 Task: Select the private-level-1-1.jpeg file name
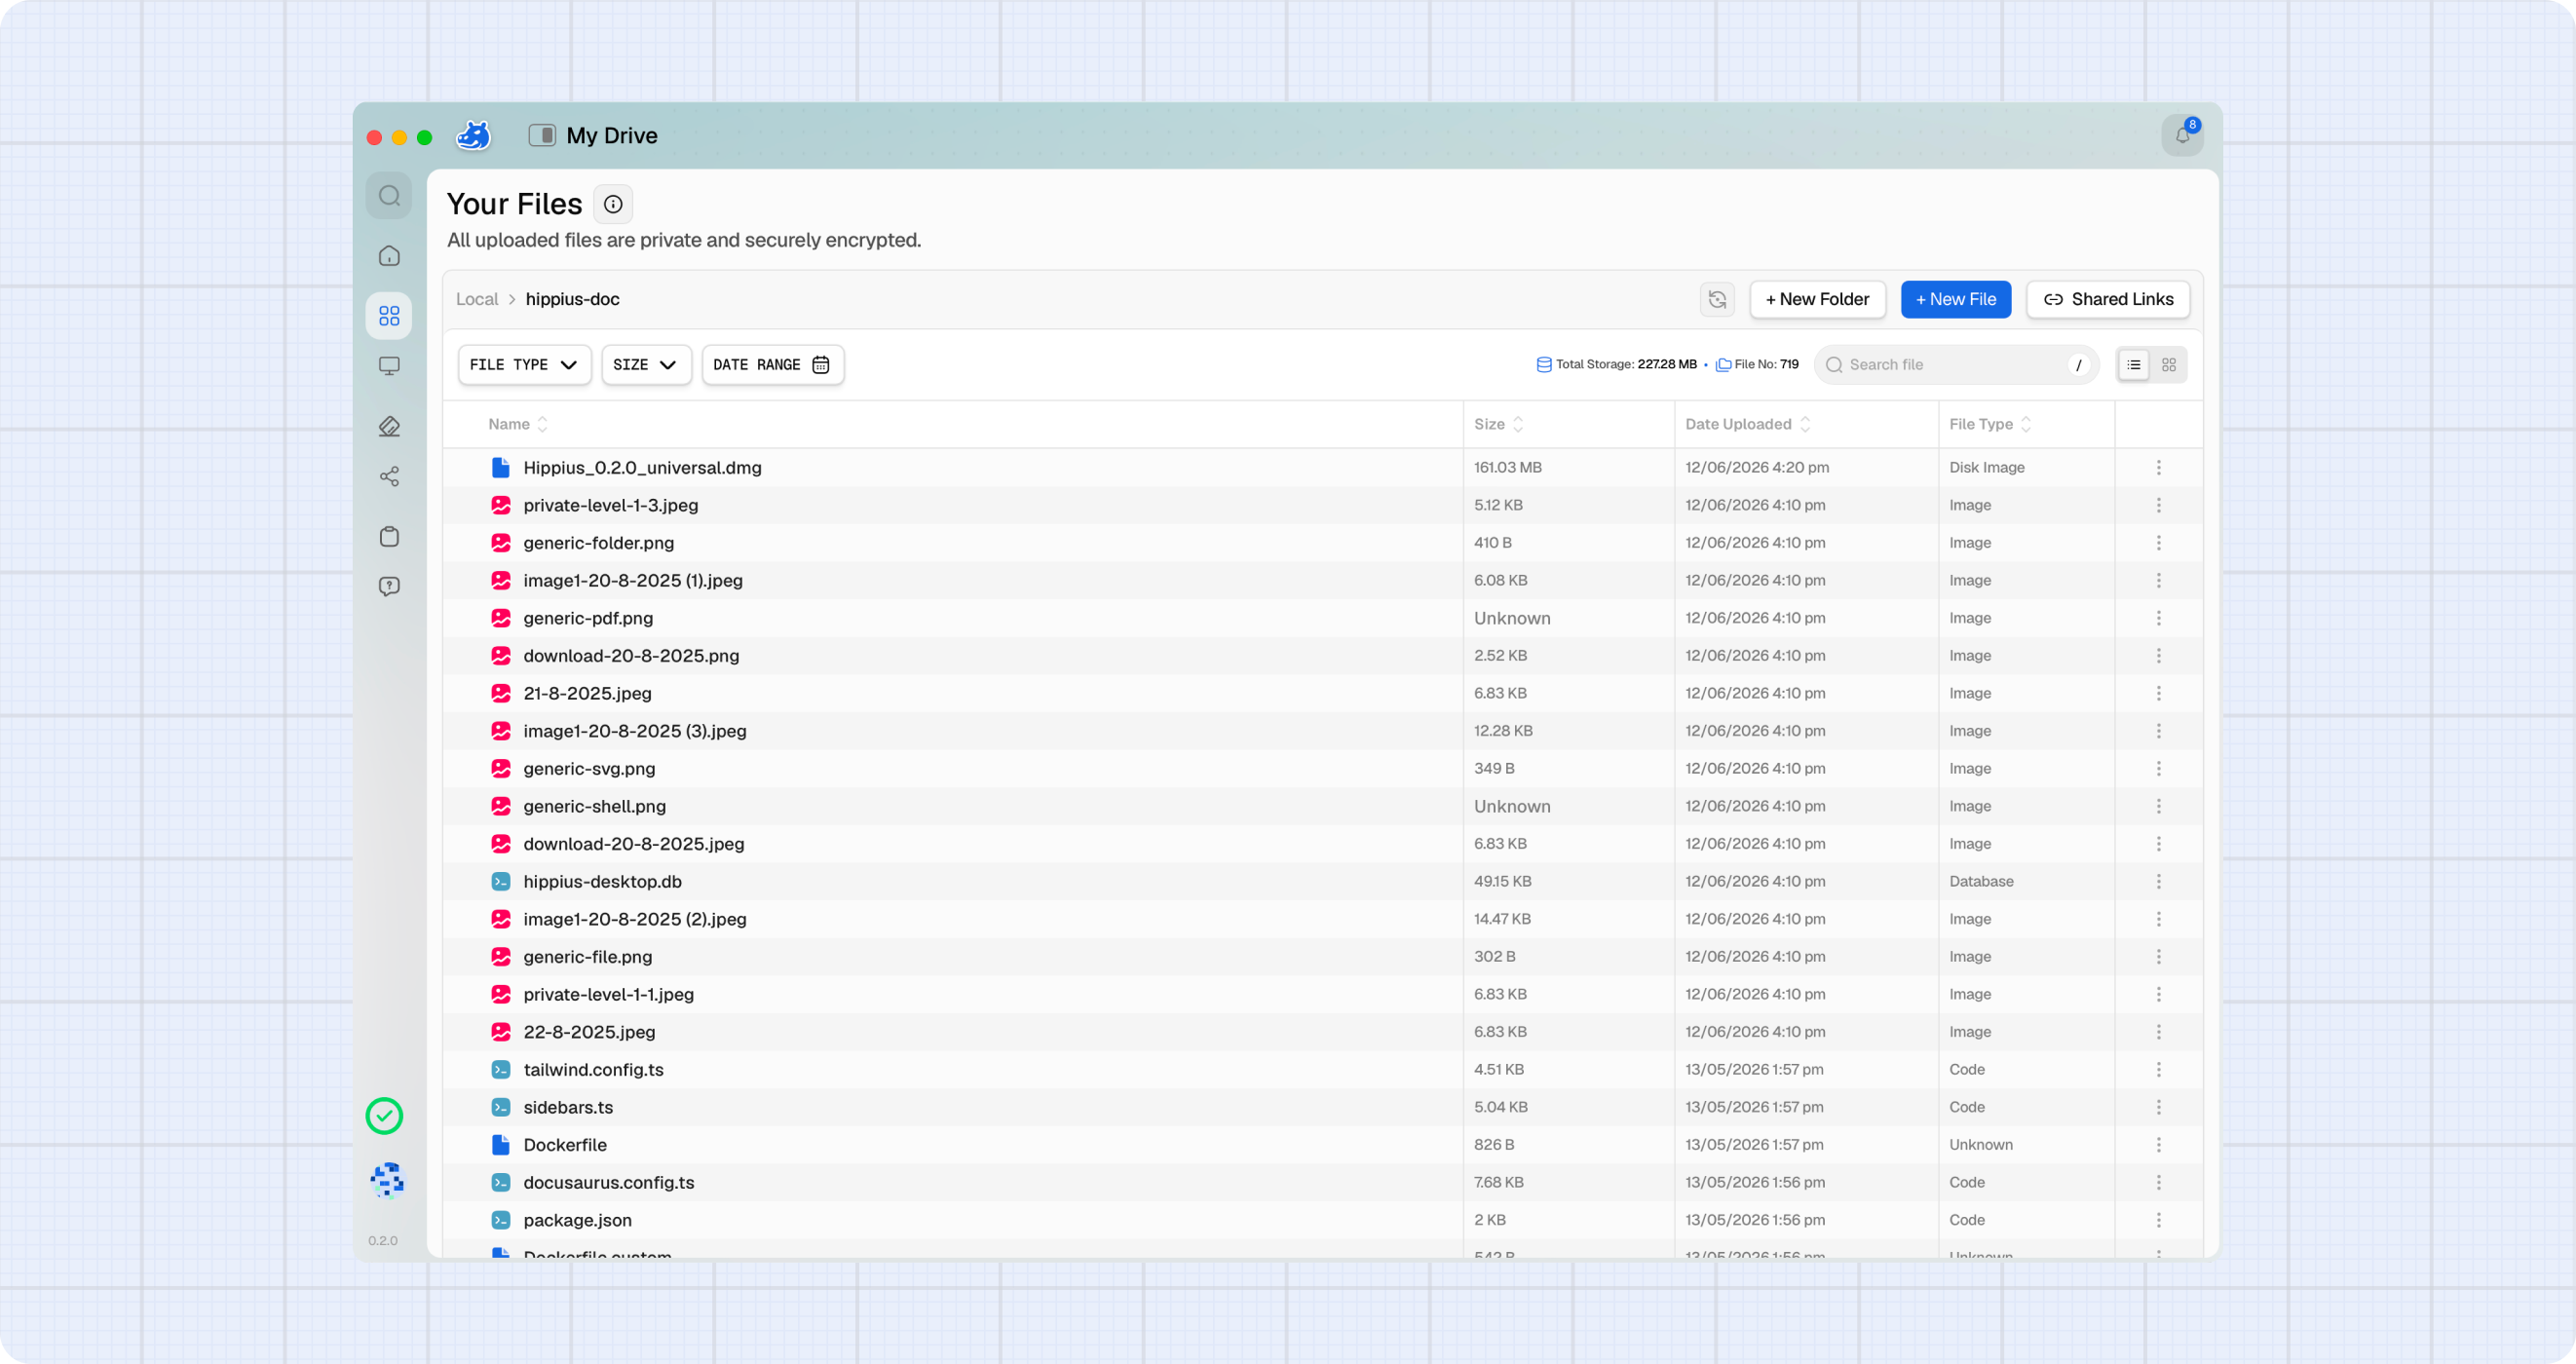pyautogui.click(x=609, y=994)
